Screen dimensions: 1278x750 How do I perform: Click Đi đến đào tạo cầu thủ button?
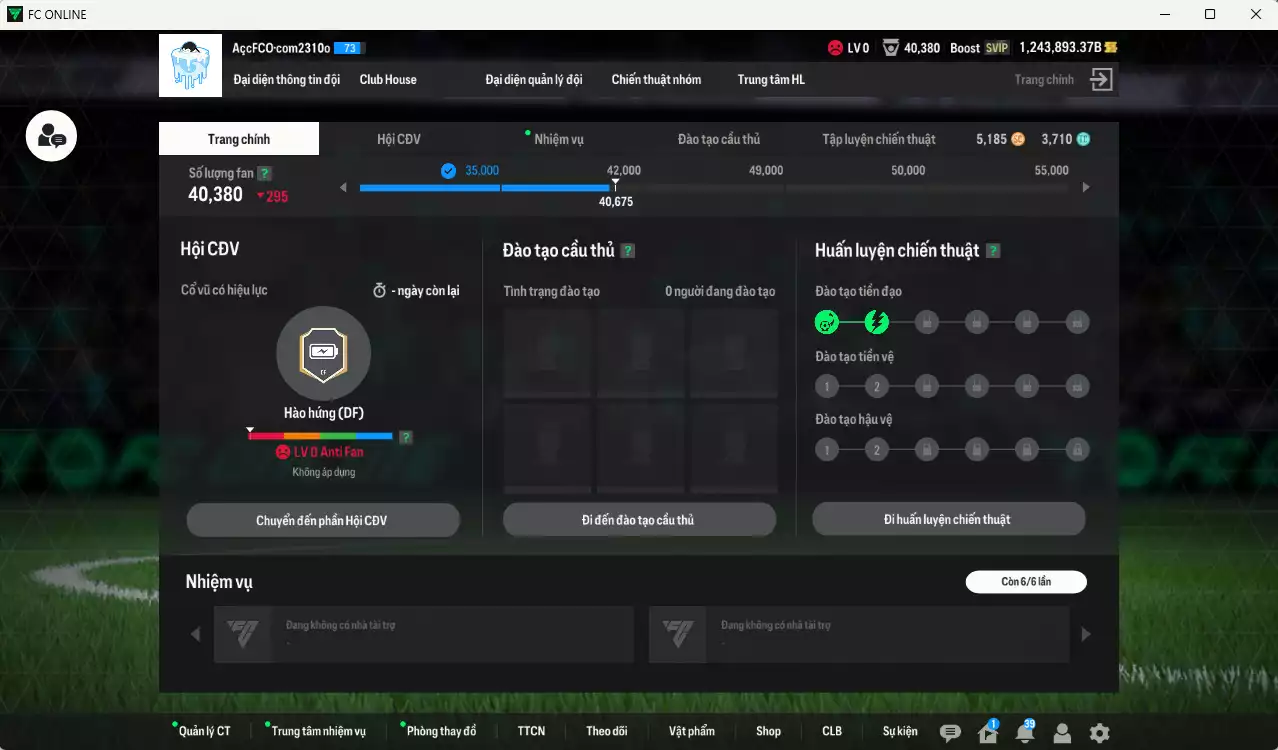(x=639, y=520)
